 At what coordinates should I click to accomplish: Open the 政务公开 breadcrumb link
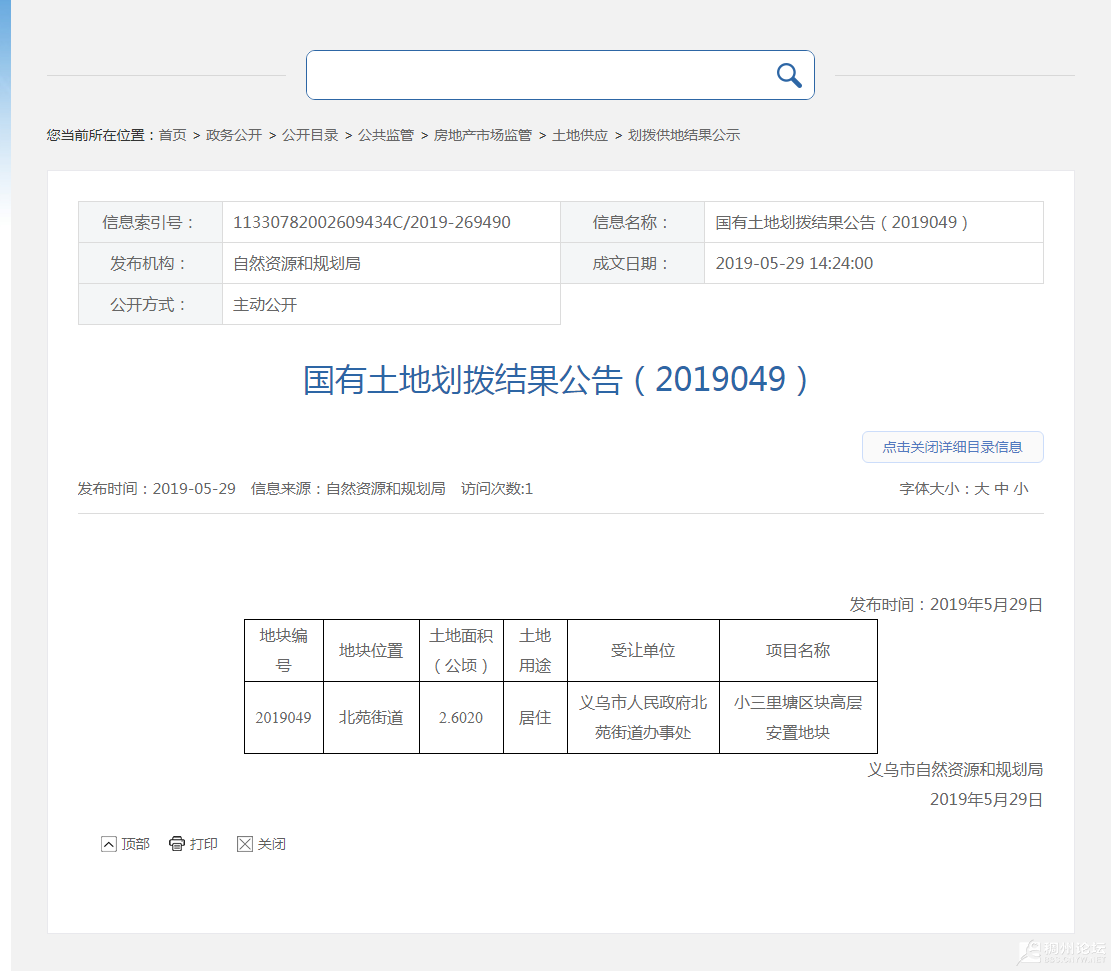pos(234,135)
